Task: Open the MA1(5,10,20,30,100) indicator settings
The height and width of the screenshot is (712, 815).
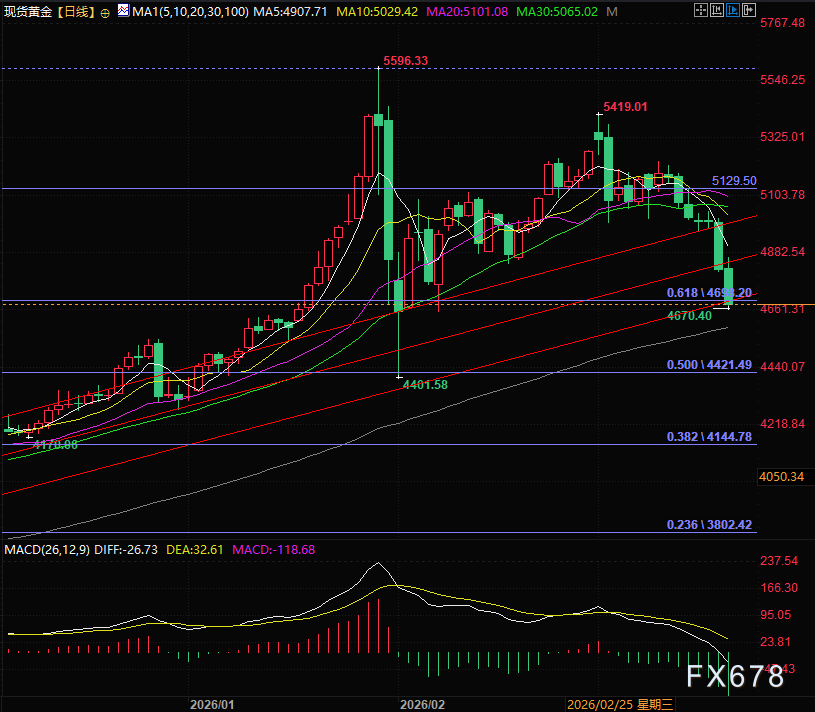Action: click(x=190, y=11)
